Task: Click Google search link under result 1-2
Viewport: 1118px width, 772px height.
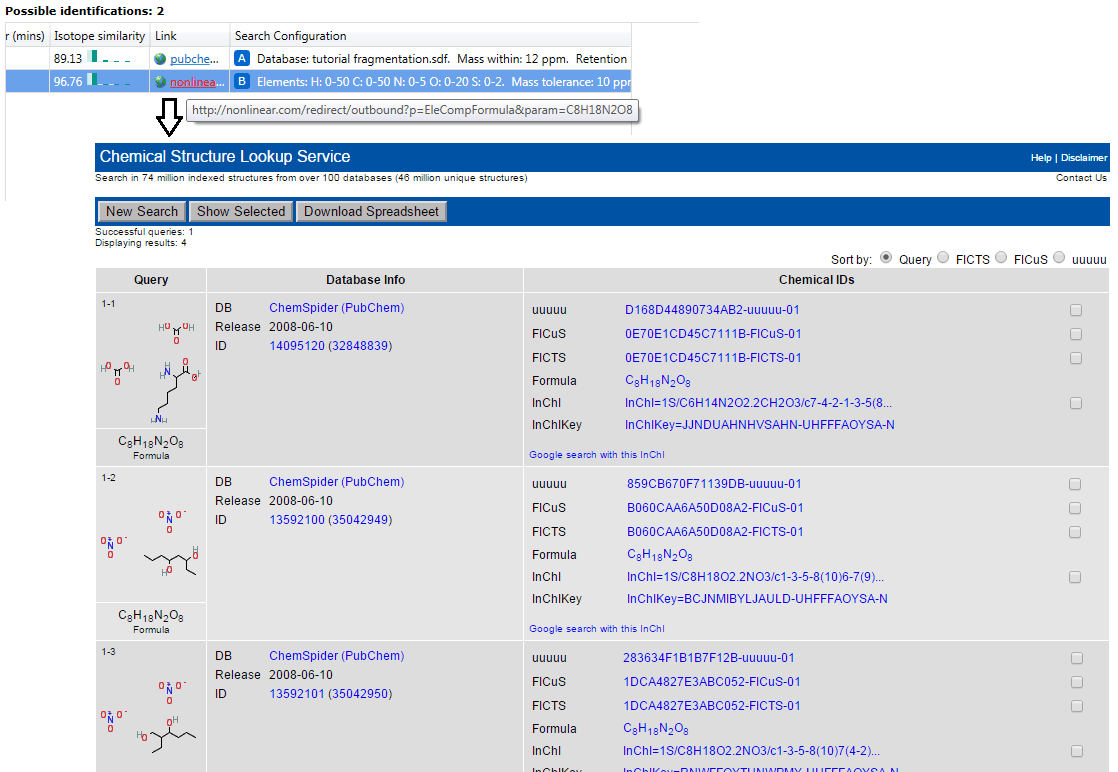Action: [597, 629]
